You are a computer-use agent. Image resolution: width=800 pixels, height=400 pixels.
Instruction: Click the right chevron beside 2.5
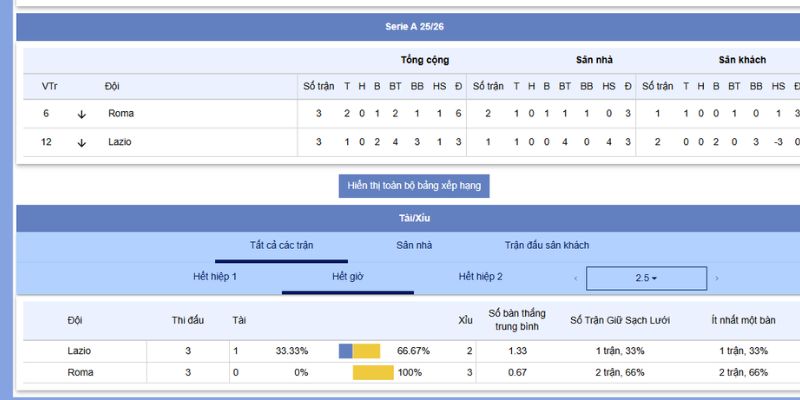pyautogui.click(x=717, y=278)
